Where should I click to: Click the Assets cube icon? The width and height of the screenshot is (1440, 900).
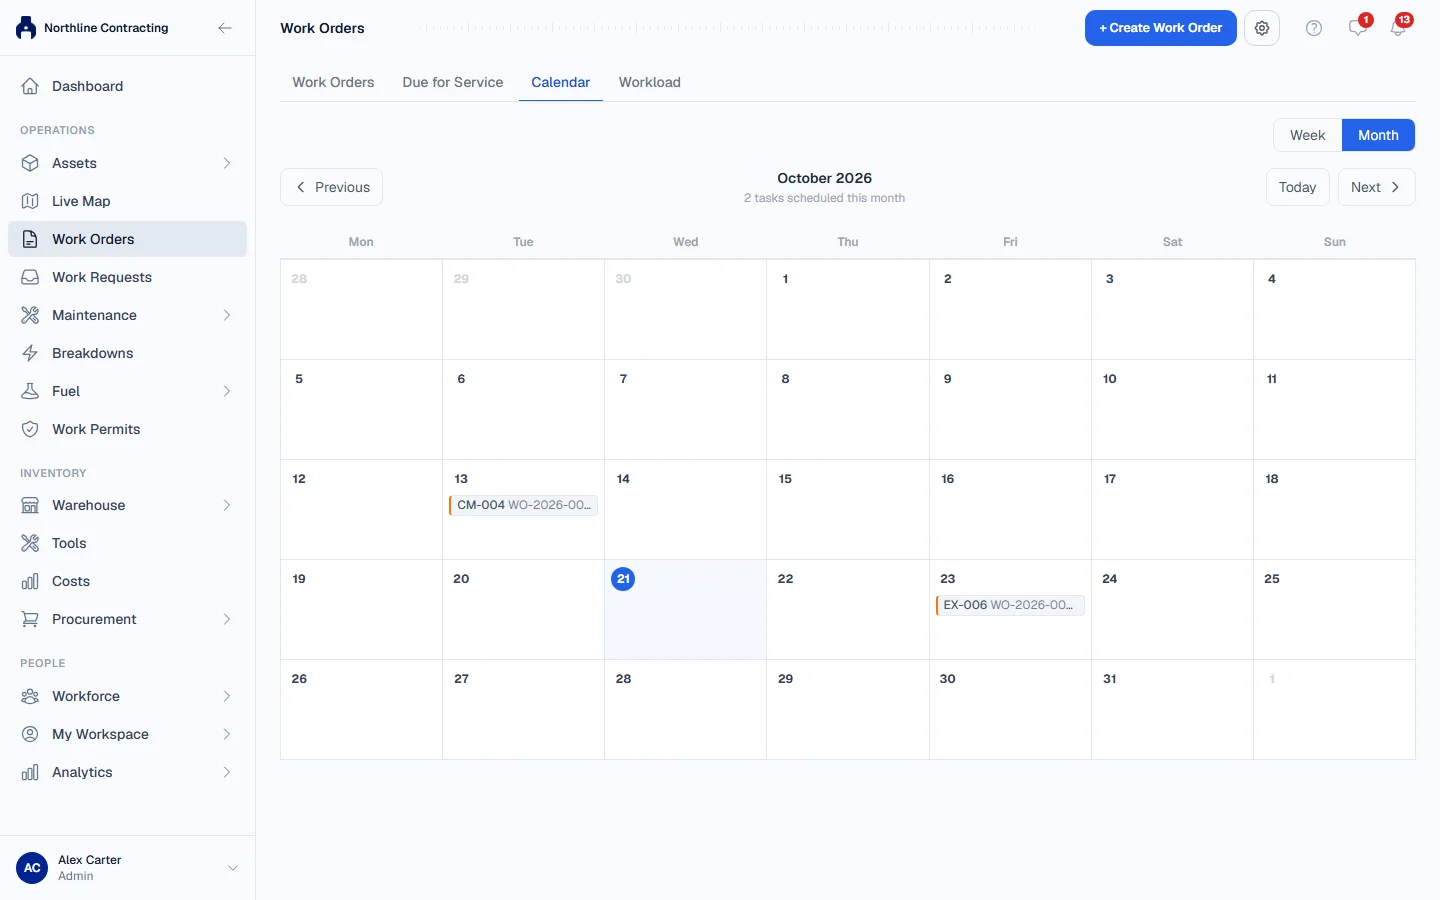[30, 163]
